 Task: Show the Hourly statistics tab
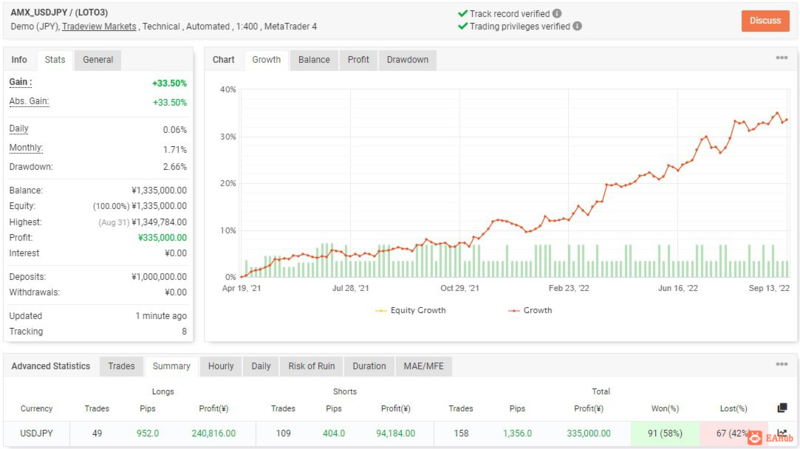(221, 366)
